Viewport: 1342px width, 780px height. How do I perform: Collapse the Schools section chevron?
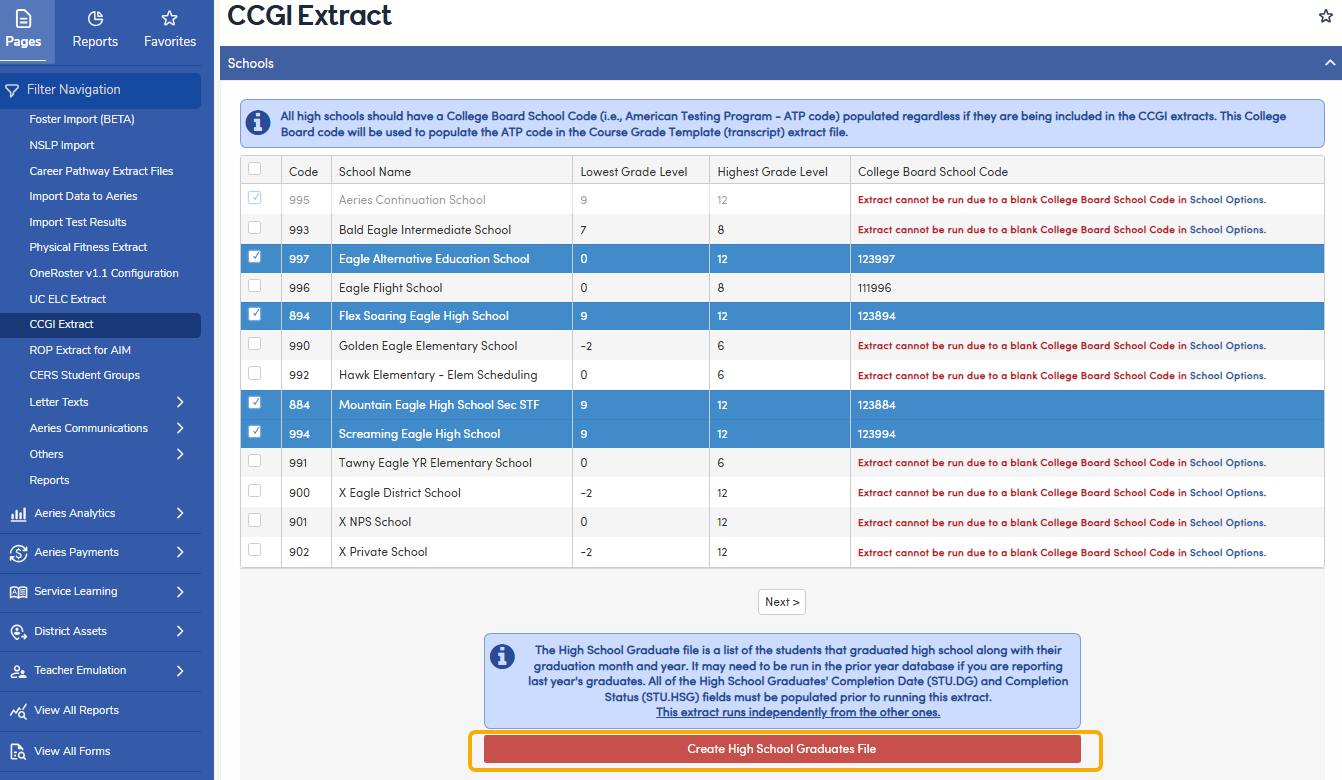(x=1329, y=63)
